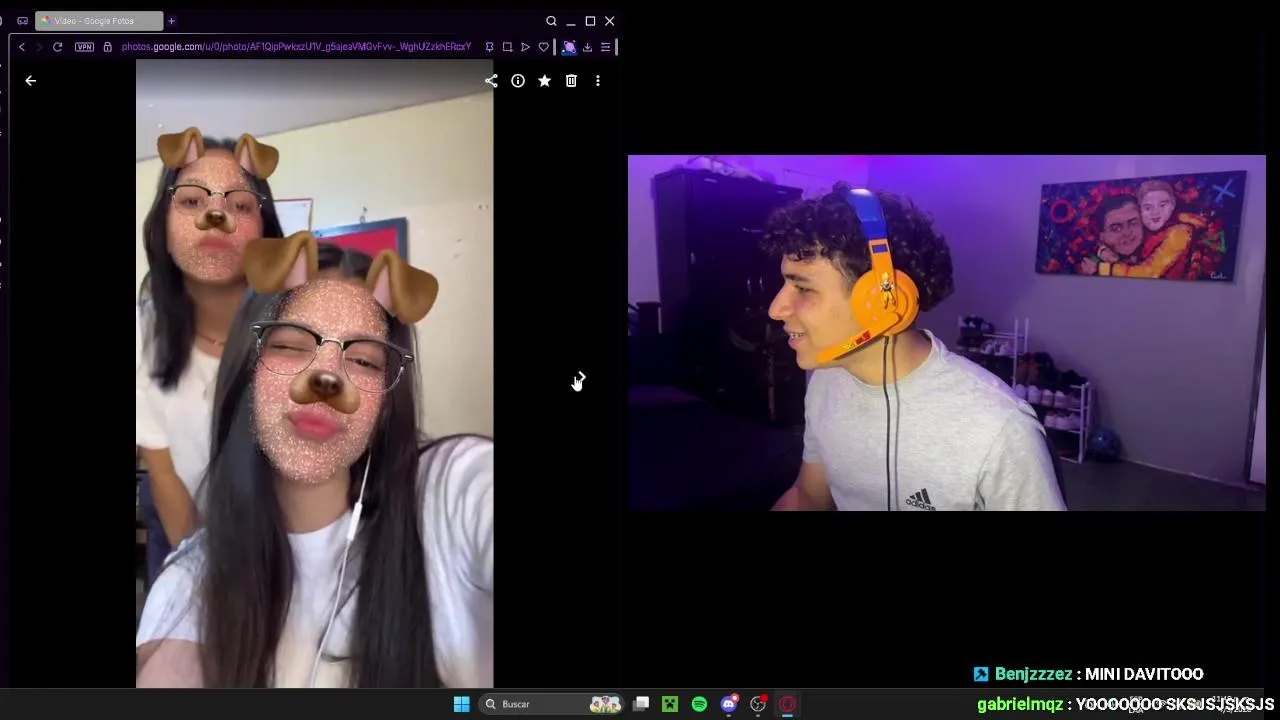Open photo info panel

518,81
